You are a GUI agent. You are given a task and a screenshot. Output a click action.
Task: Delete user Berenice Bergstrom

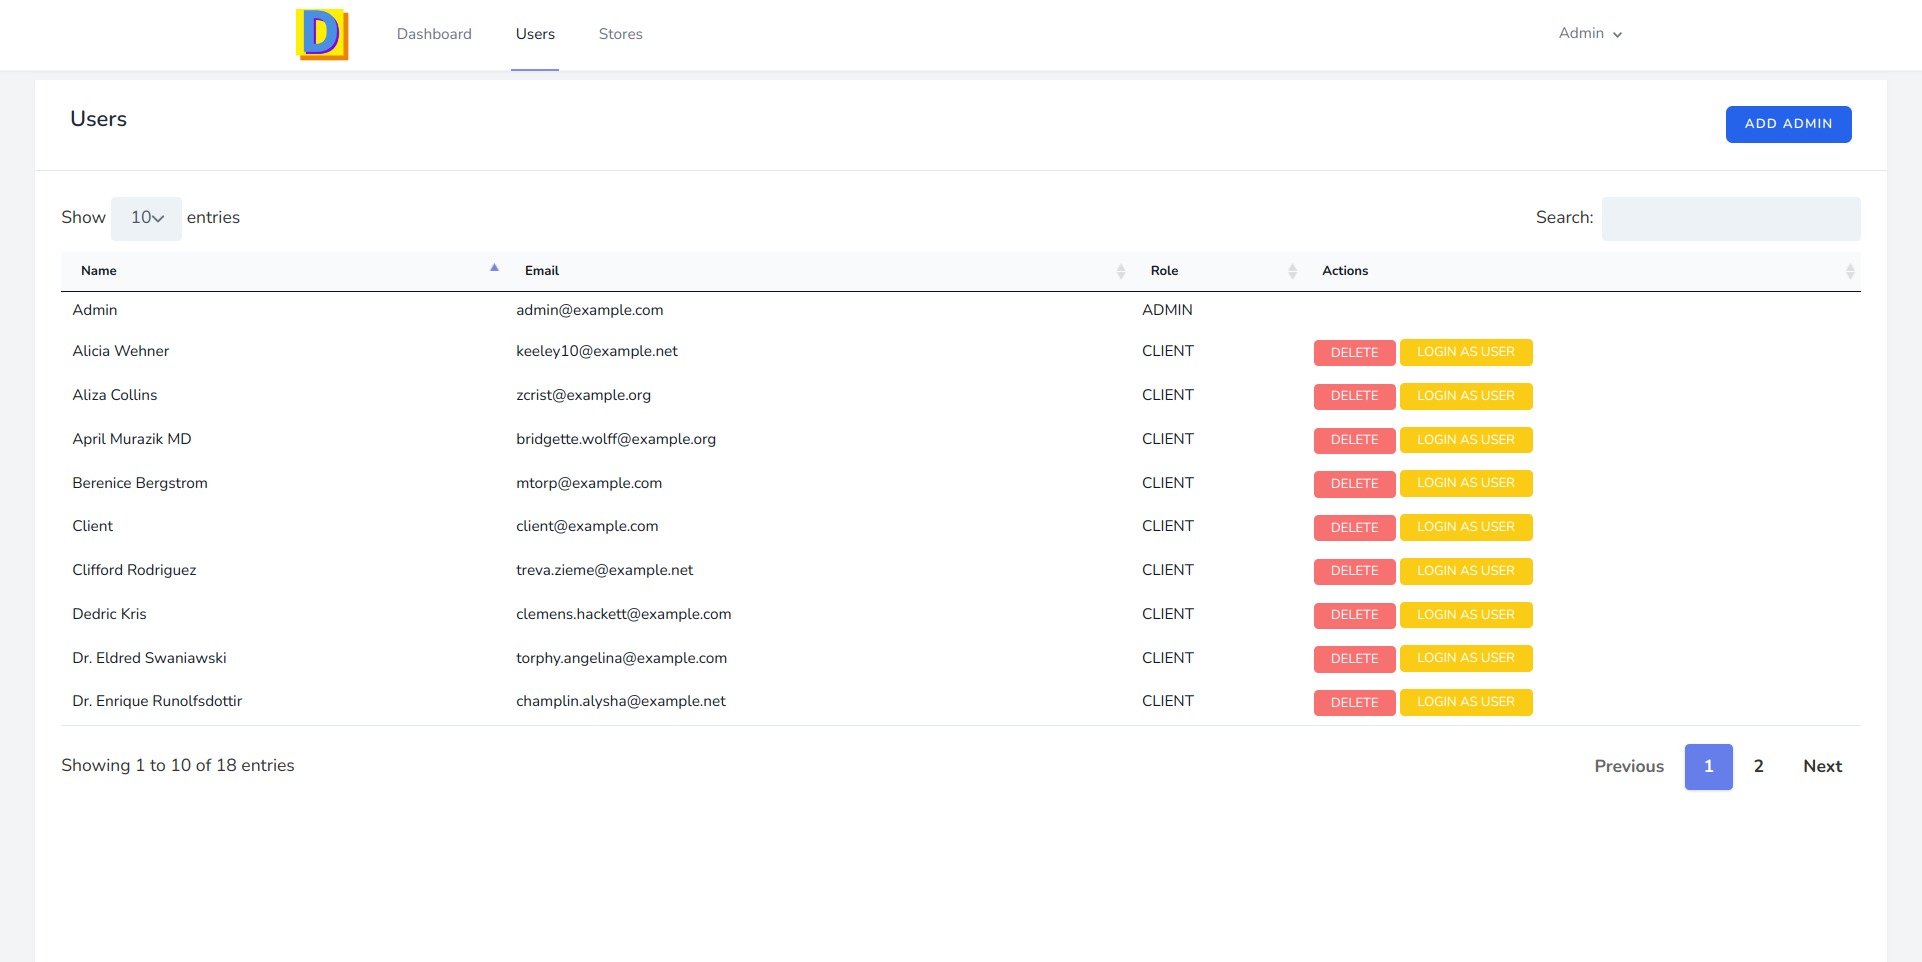[1354, 483]
